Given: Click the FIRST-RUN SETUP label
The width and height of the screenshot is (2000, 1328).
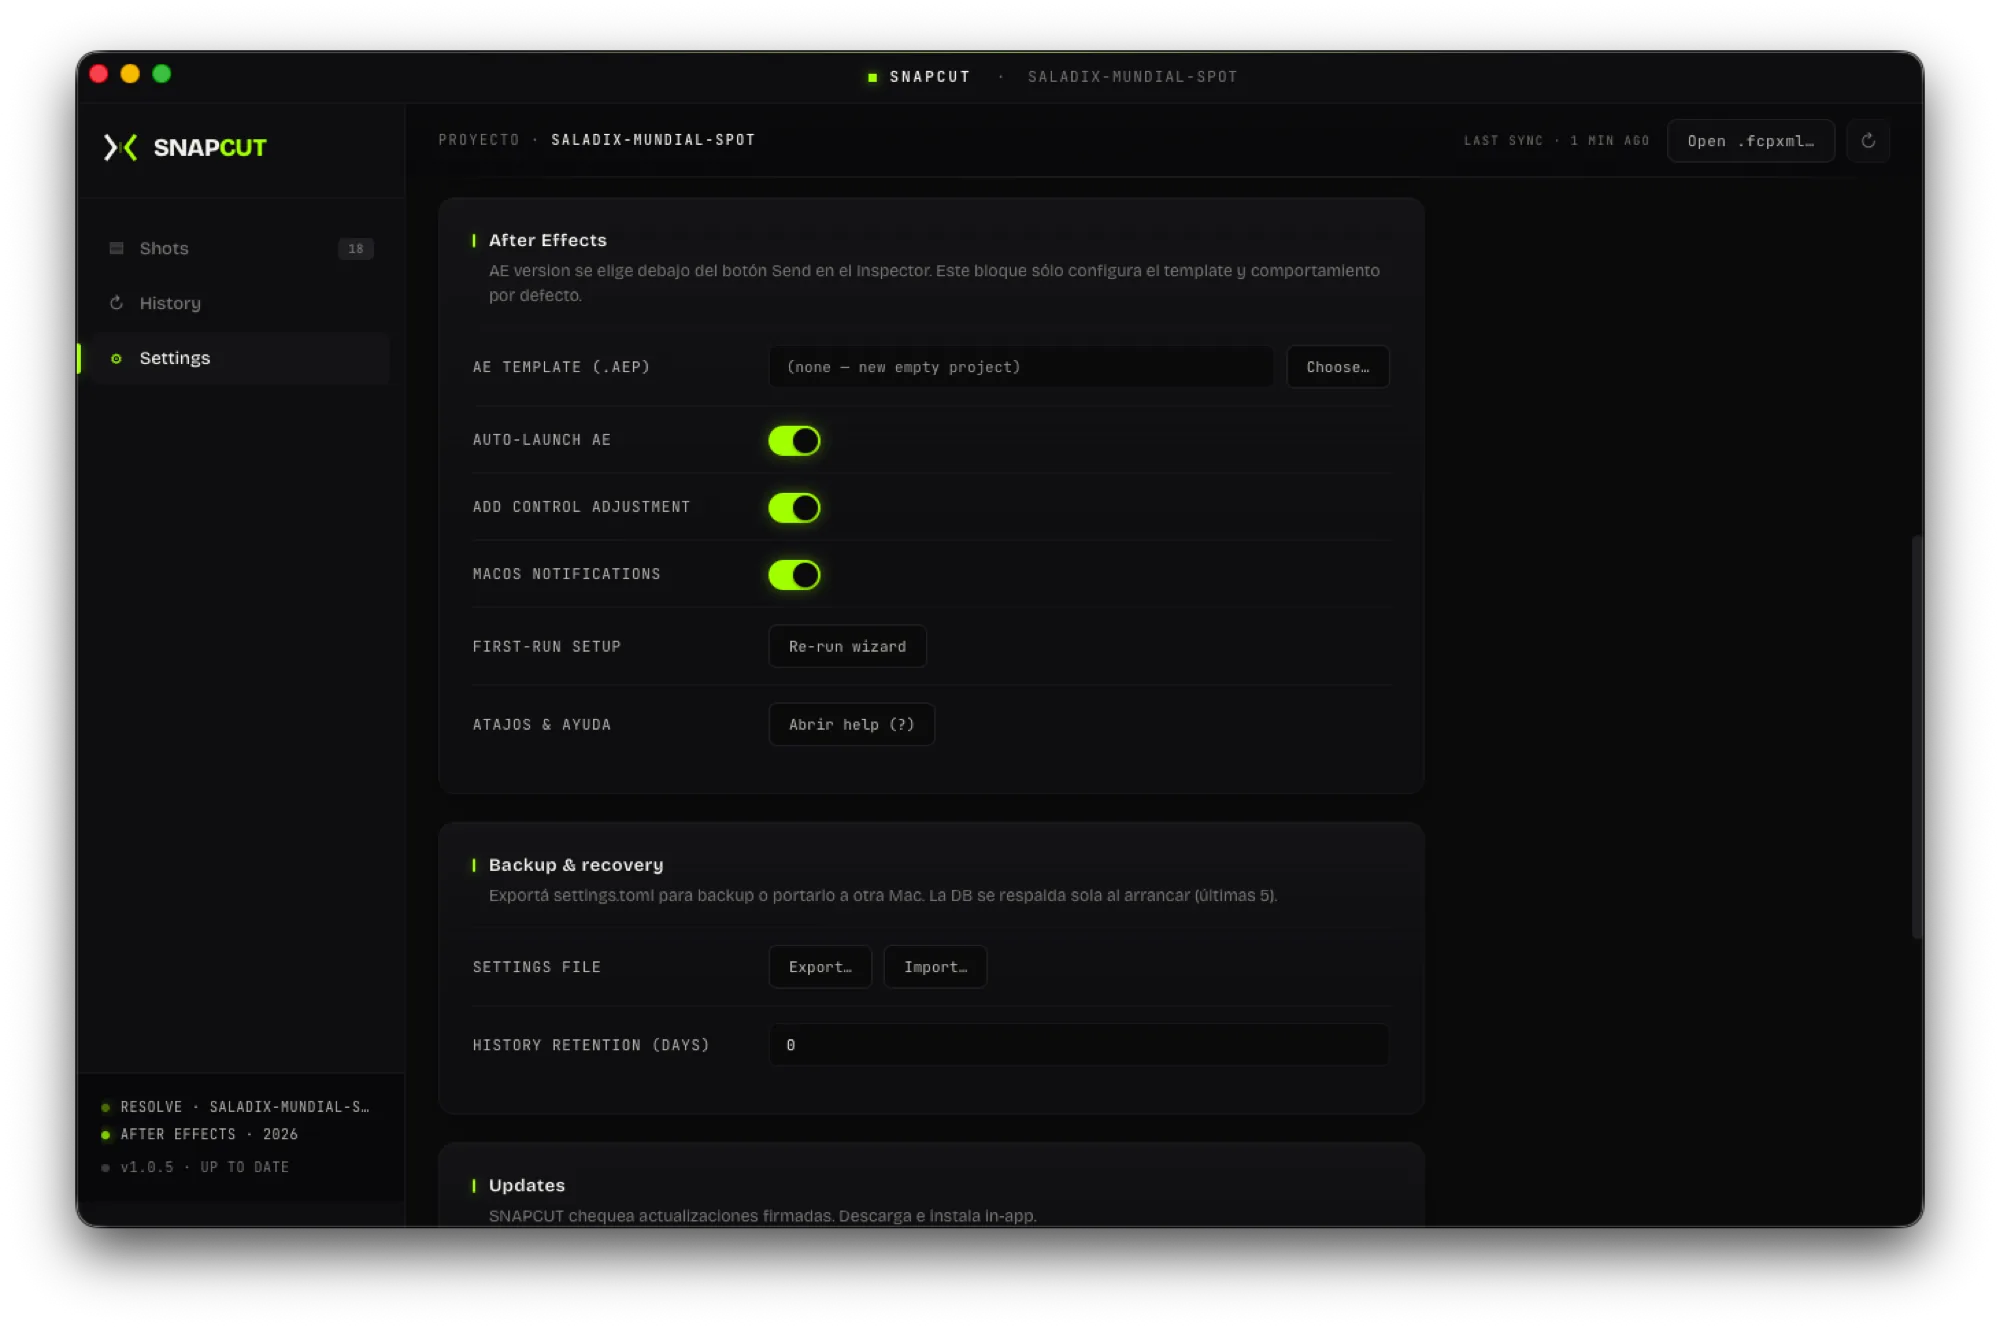Looking at the screenshot, I should pos(547,647).
